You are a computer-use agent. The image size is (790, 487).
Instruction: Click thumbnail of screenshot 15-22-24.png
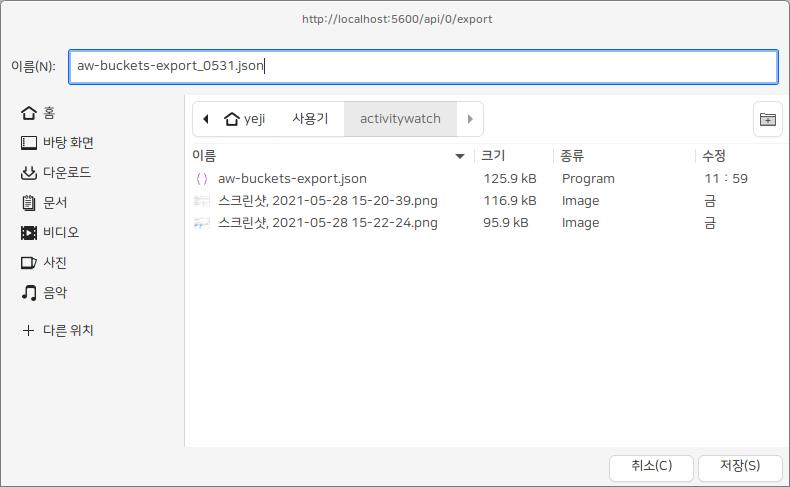pos(202,223)
